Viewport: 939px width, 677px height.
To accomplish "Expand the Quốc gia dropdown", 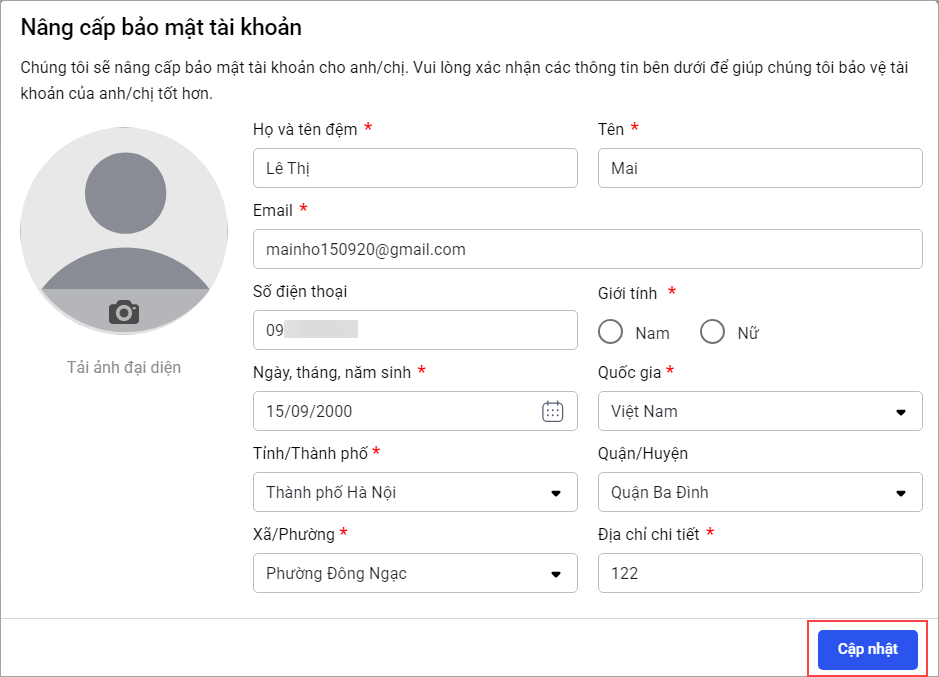I will (x=759, y=411).
